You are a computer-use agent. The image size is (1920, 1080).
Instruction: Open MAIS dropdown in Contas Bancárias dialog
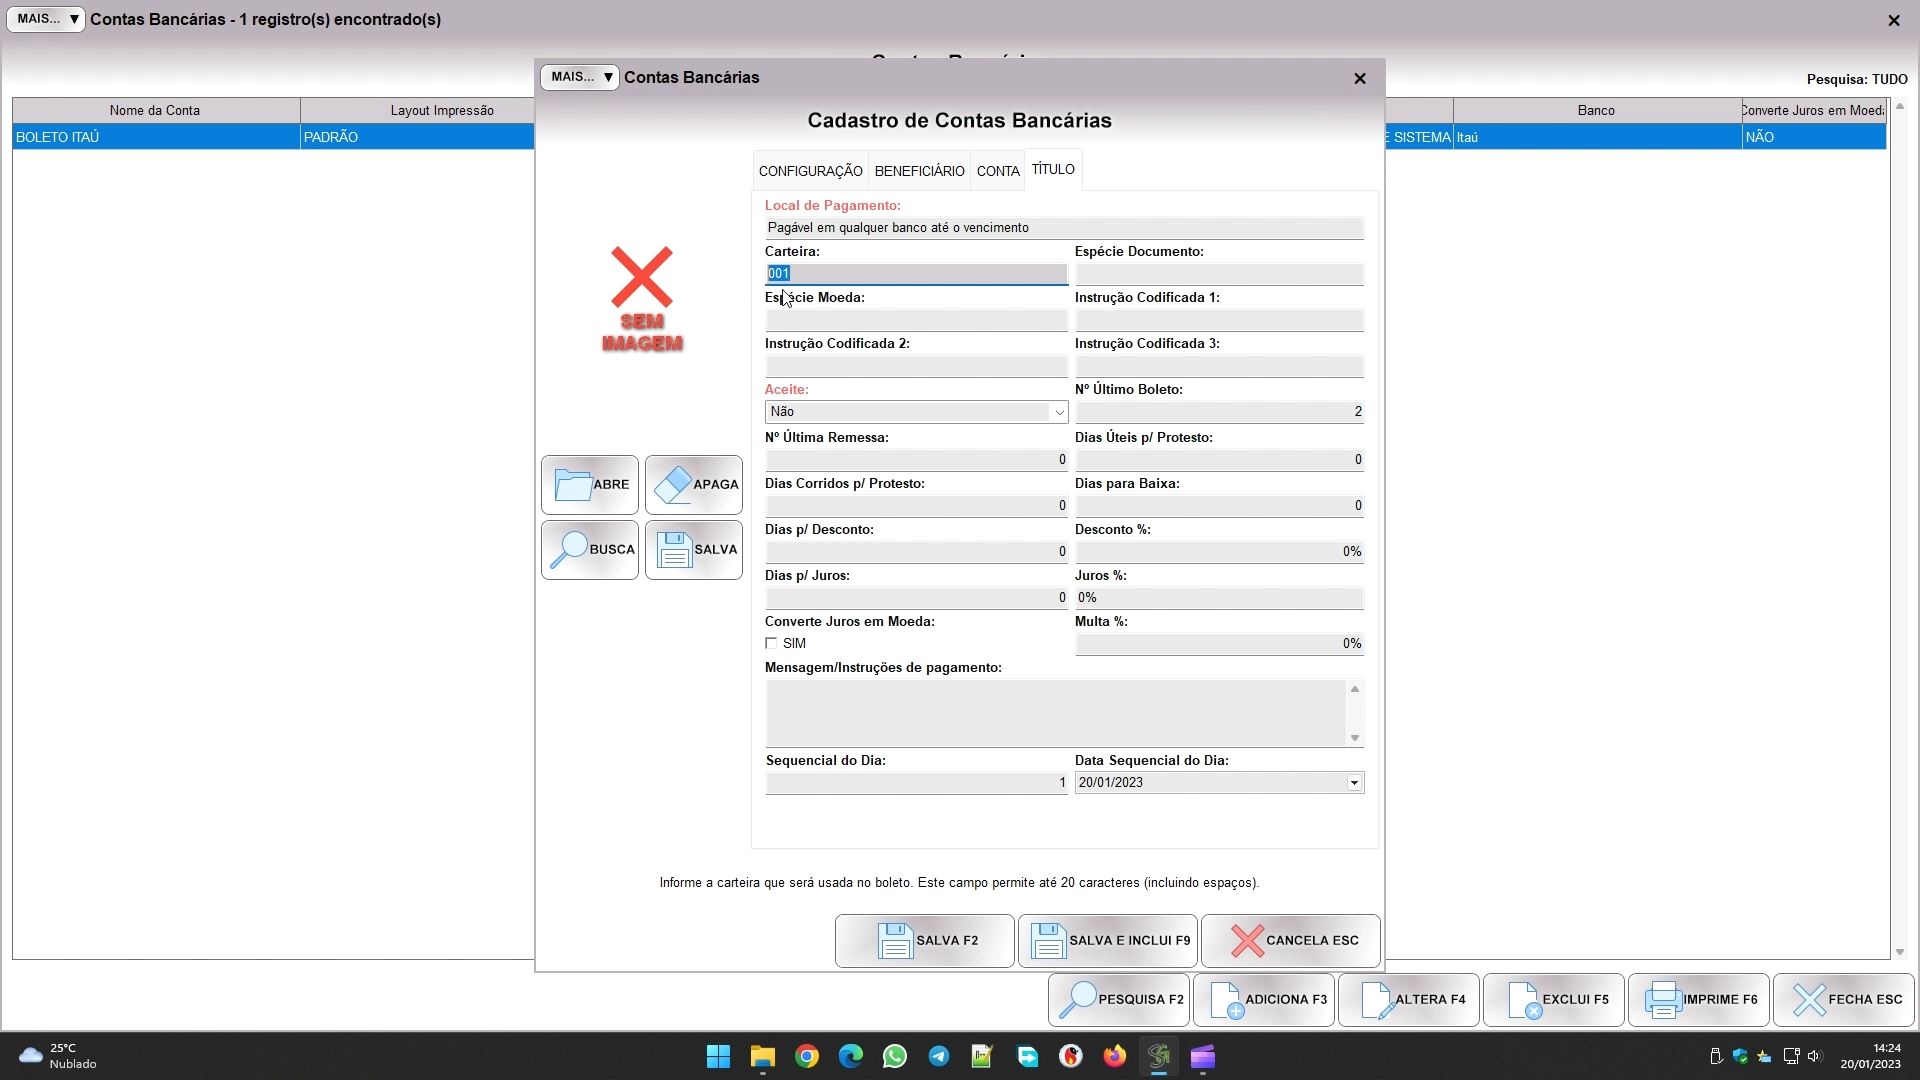pyautogui.click(x=581, y=77)
